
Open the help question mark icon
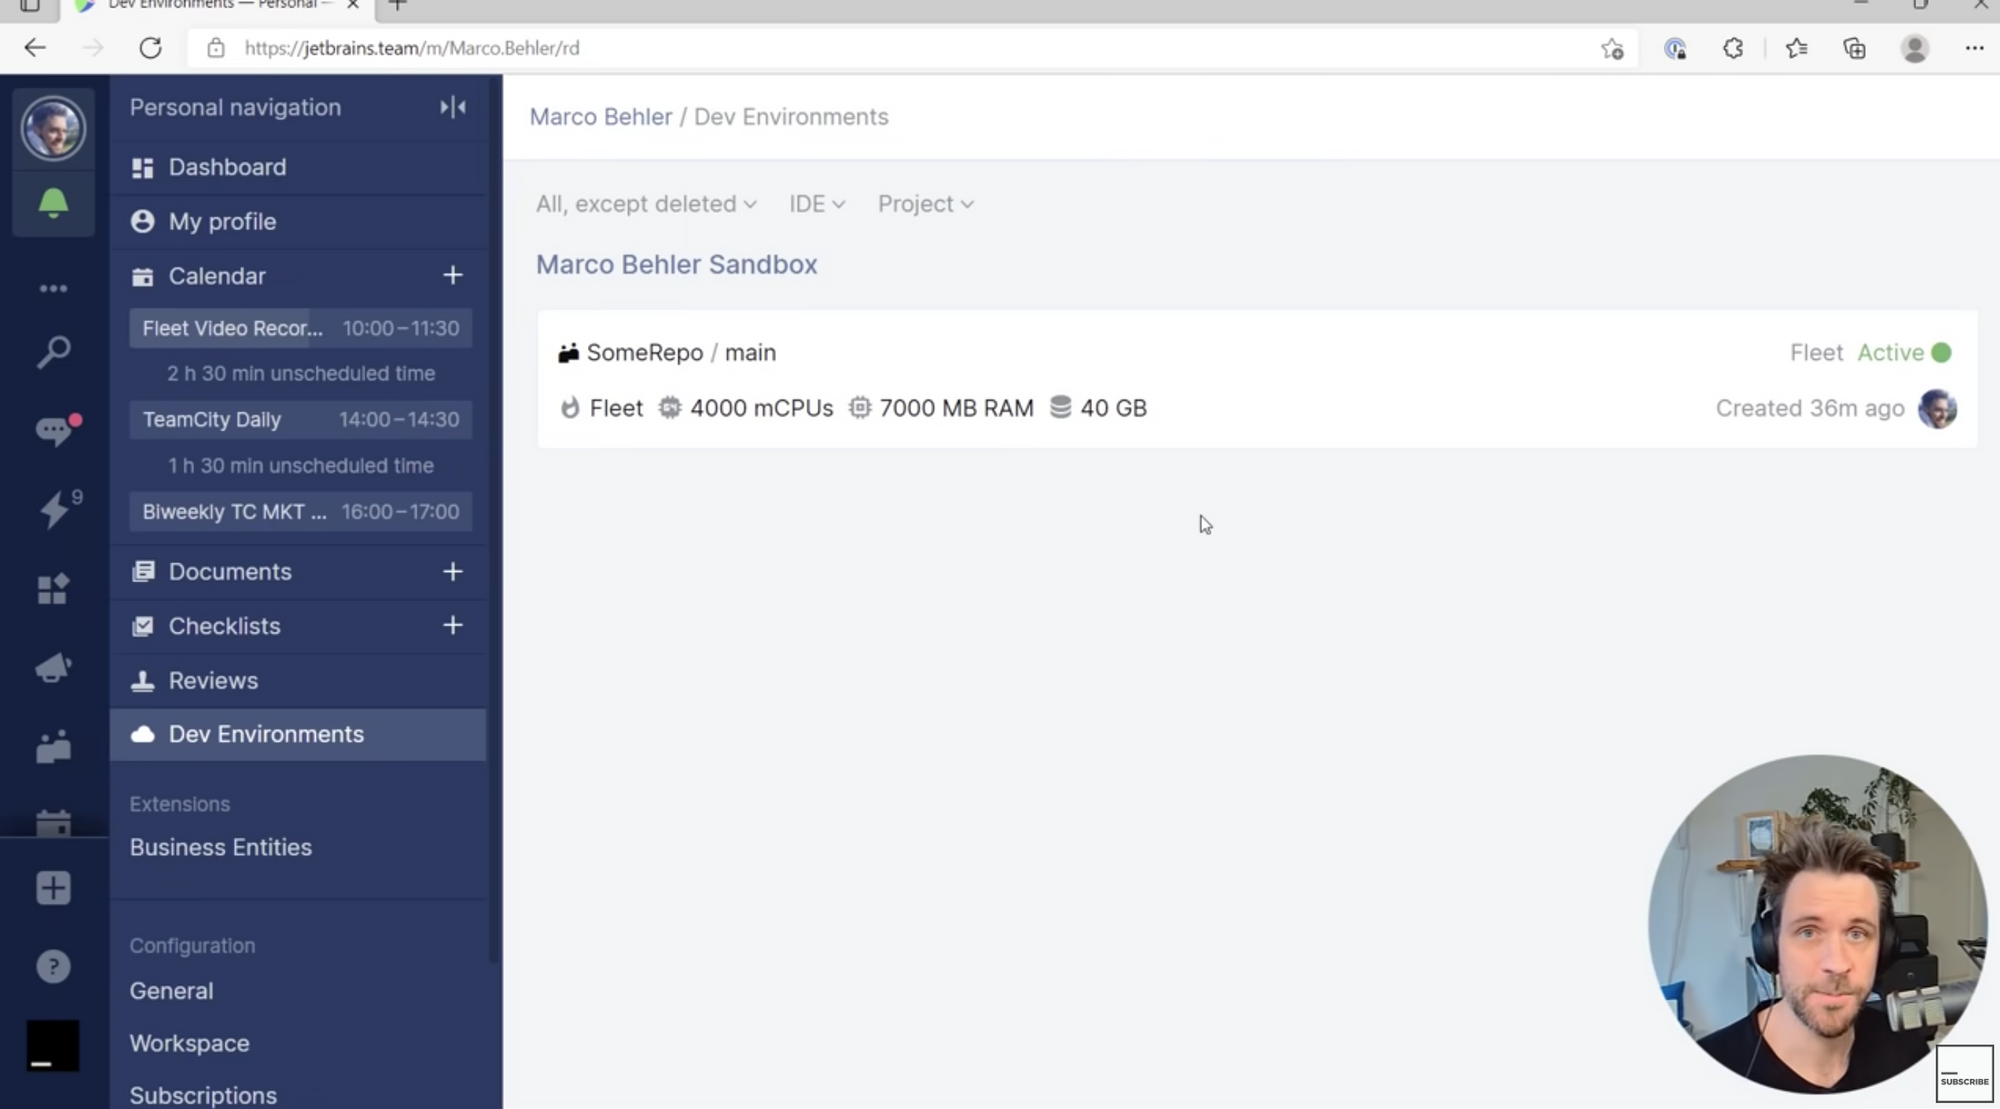53,966
